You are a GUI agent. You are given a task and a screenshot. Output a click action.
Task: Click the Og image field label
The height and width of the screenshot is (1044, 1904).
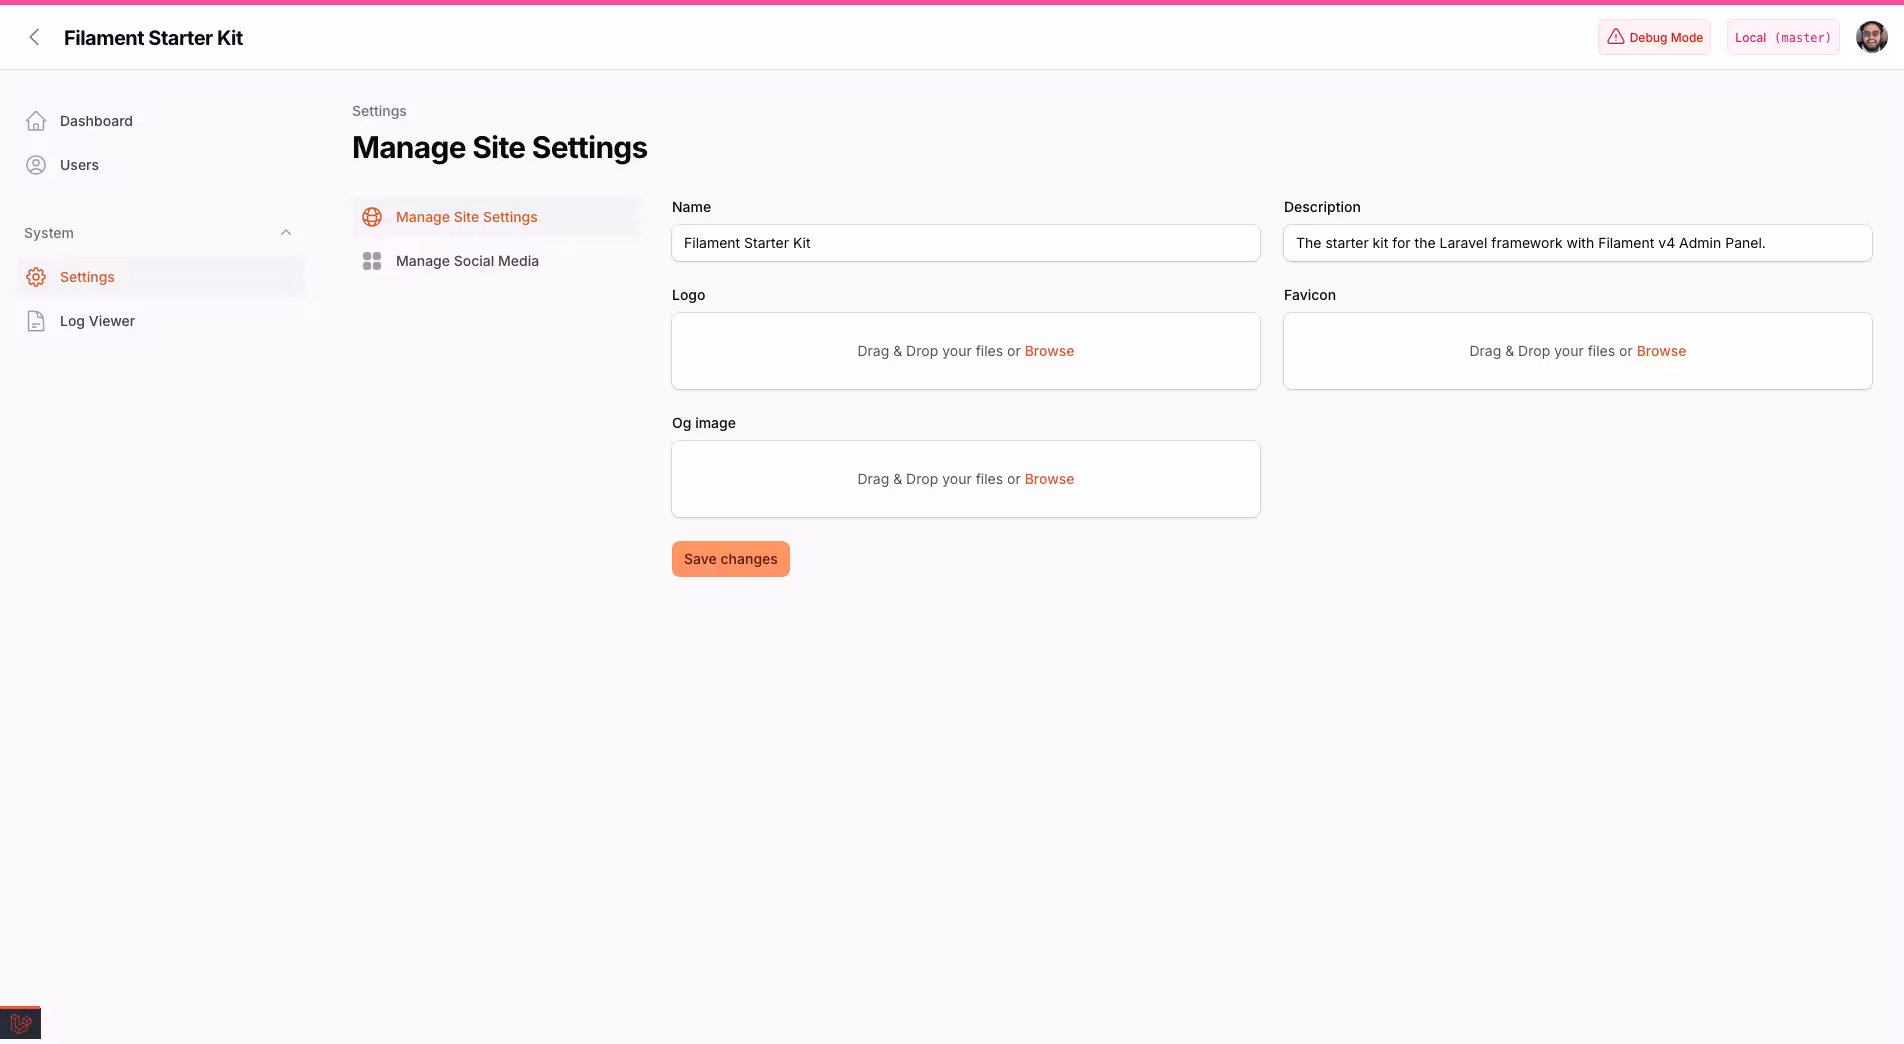[x=704, y=423]
